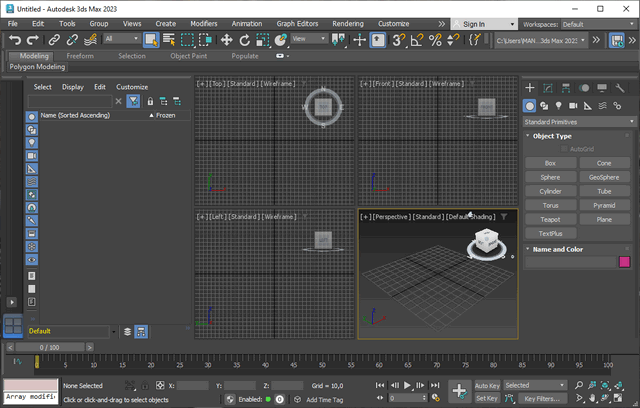Viewport: 640px width, 408px height.
Task: Switch to the Freeform ribbon tab
Action: pos(80,56)
